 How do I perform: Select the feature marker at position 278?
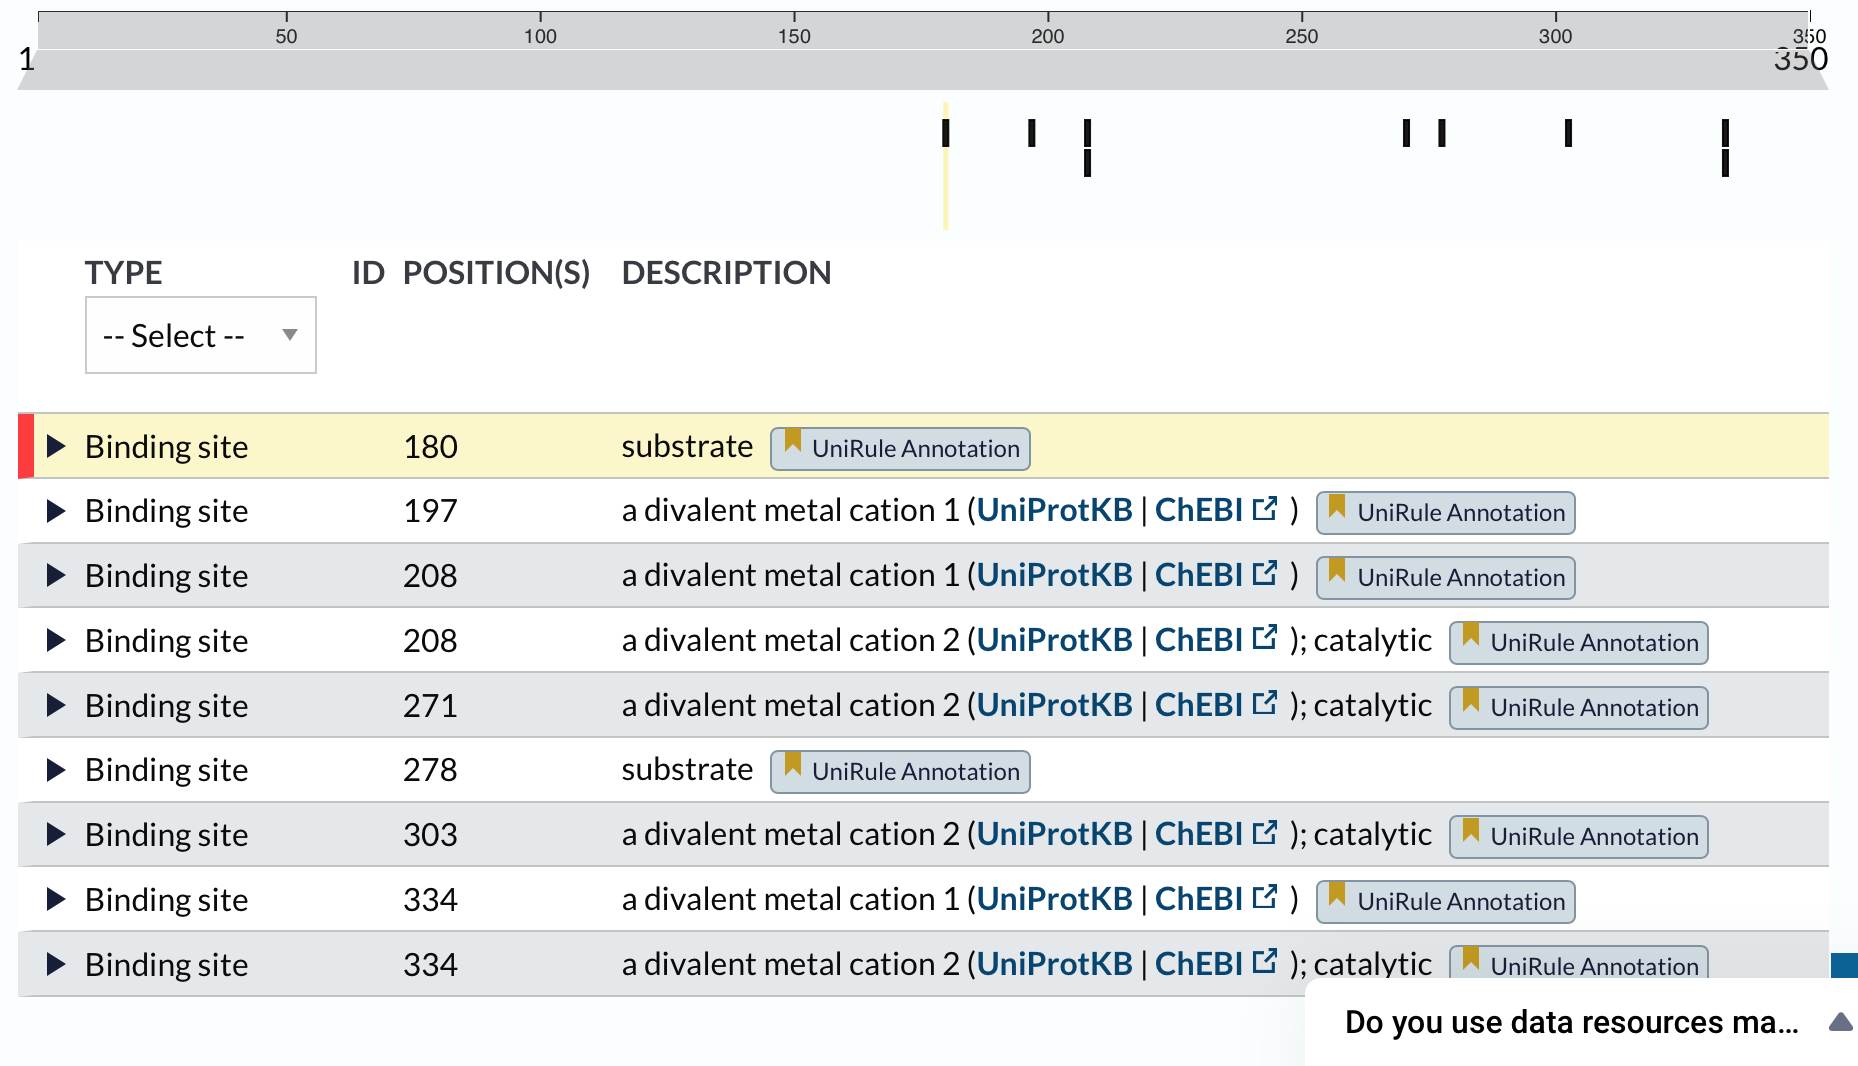pos(1442,133)
